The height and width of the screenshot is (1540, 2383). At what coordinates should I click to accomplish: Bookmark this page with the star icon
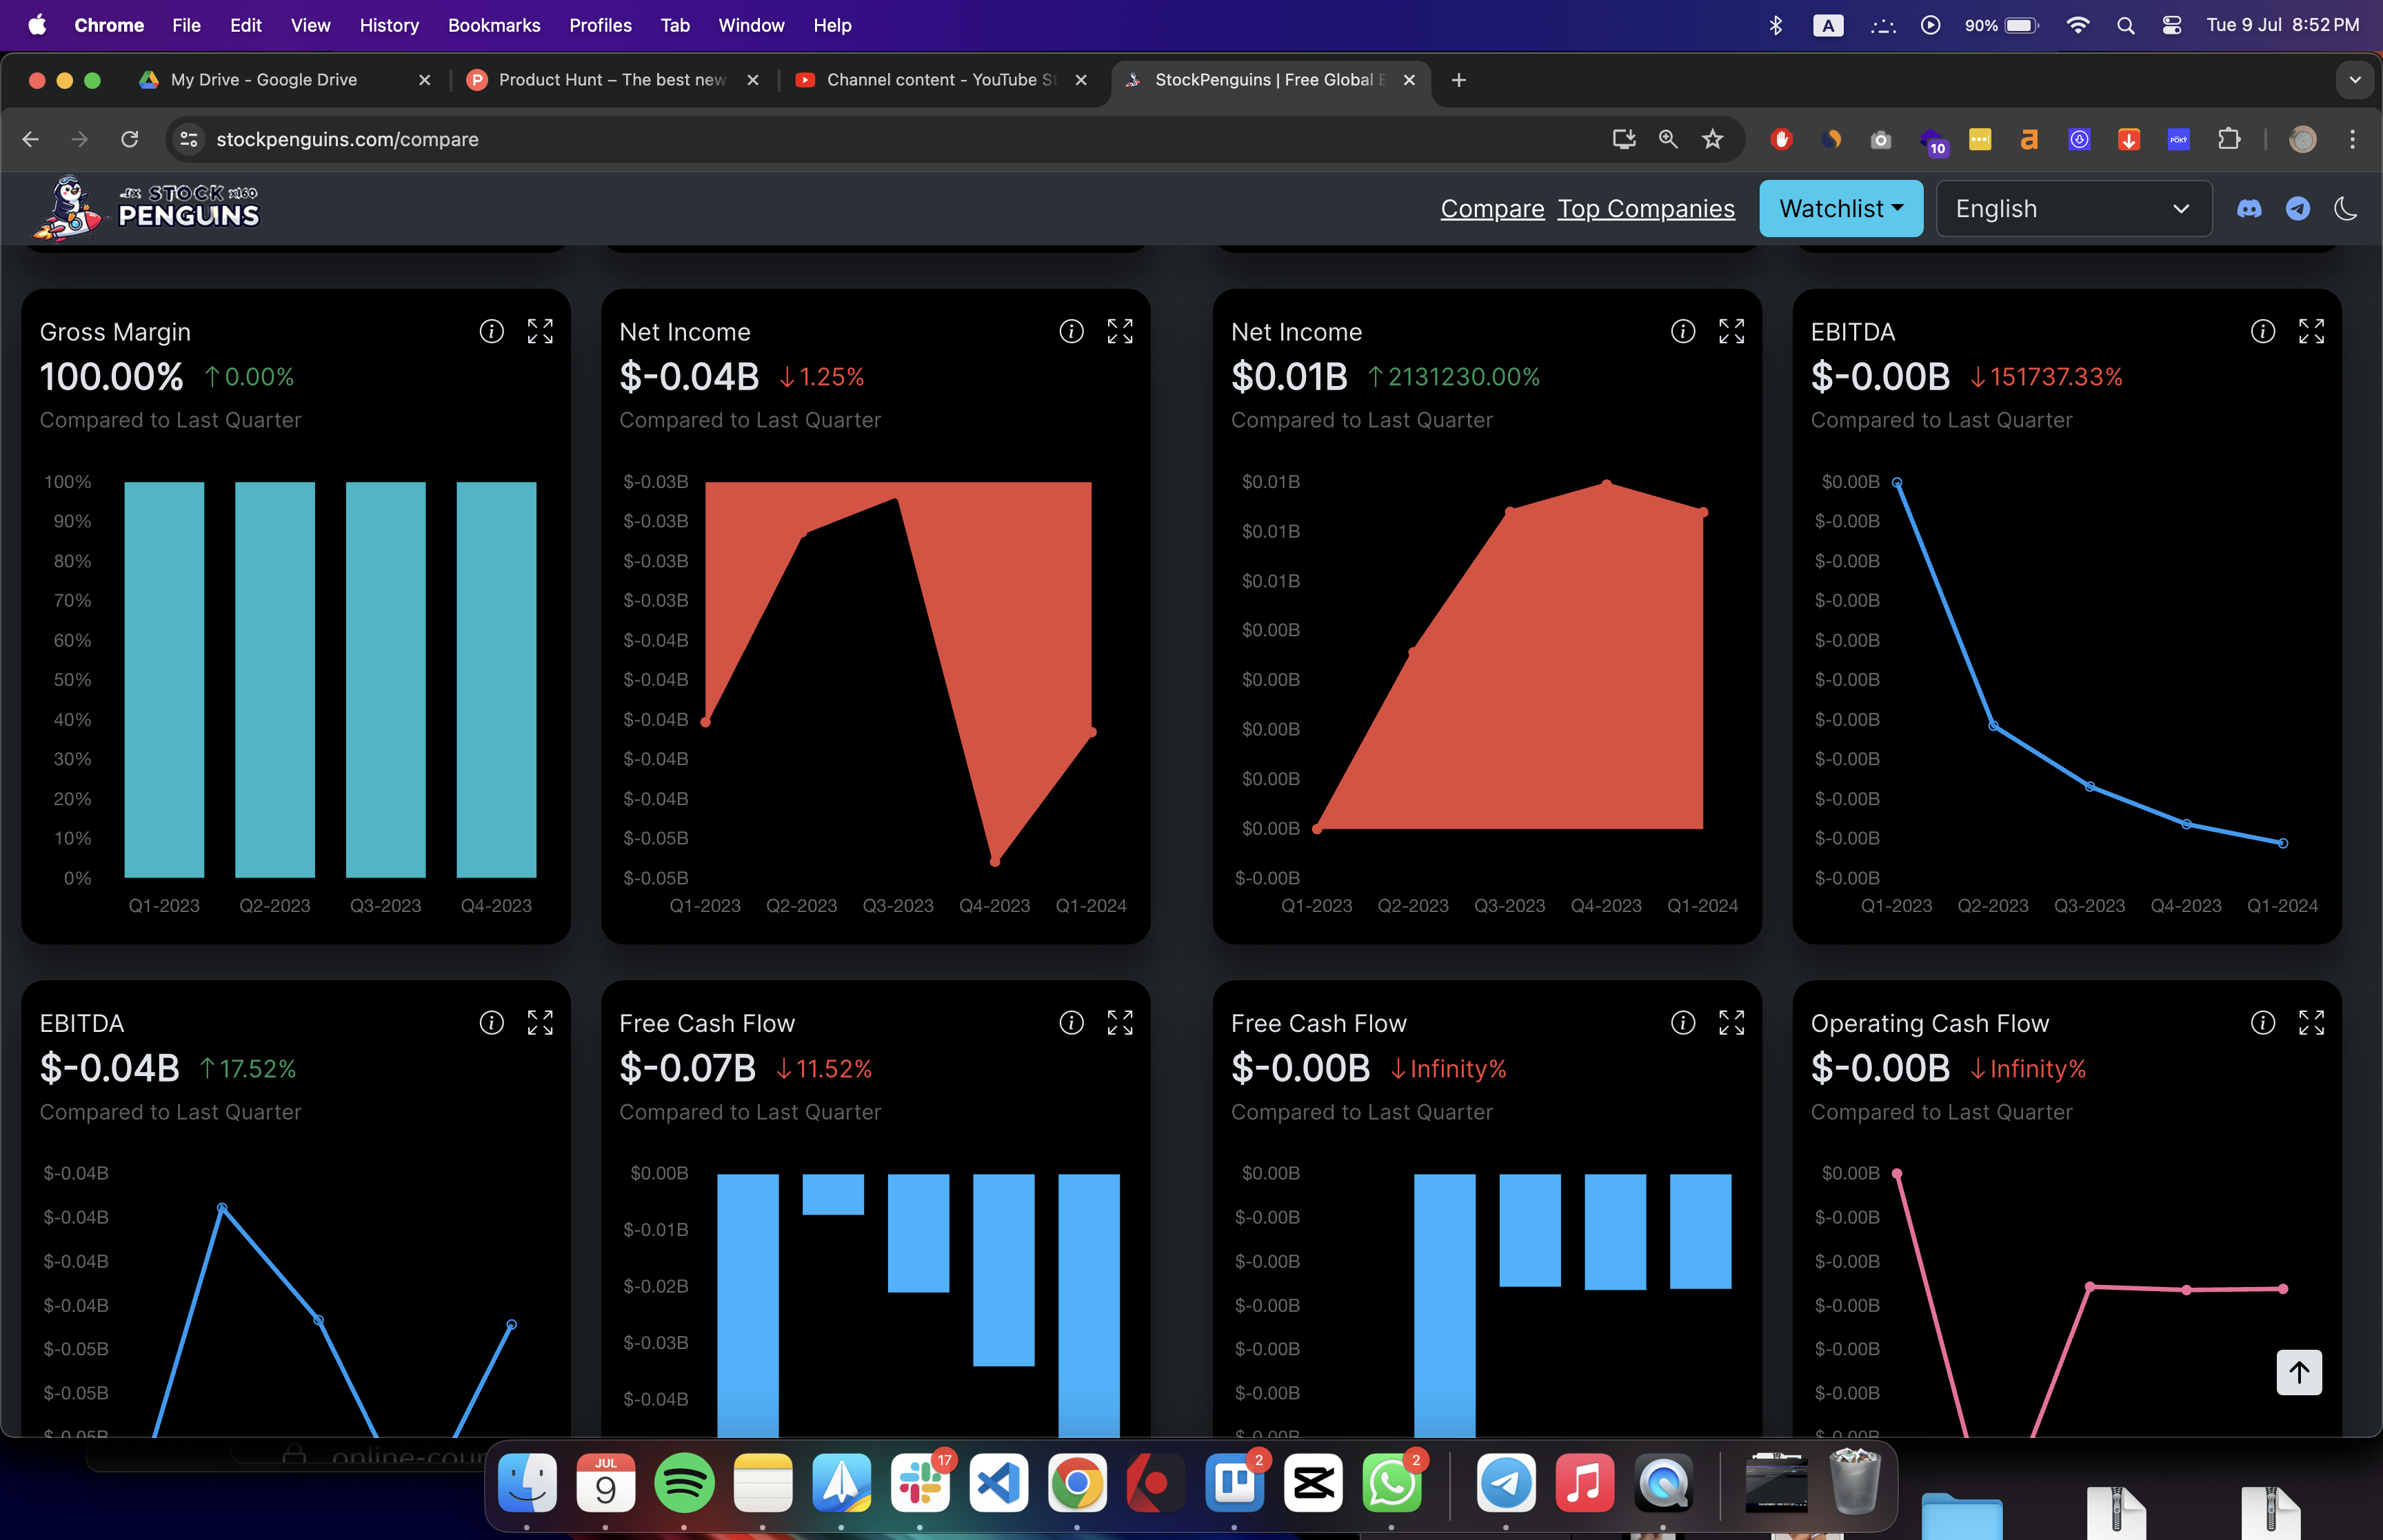[1713, 139]
